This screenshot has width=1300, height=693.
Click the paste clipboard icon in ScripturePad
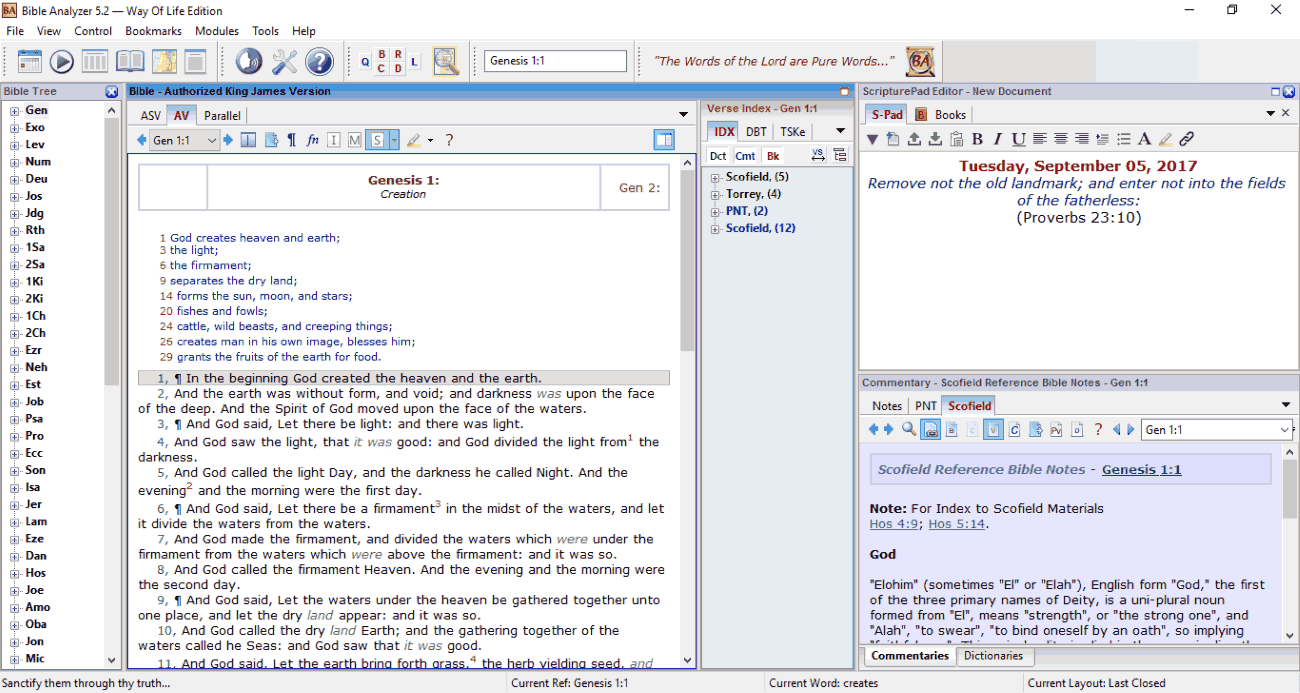click(956, 139)
